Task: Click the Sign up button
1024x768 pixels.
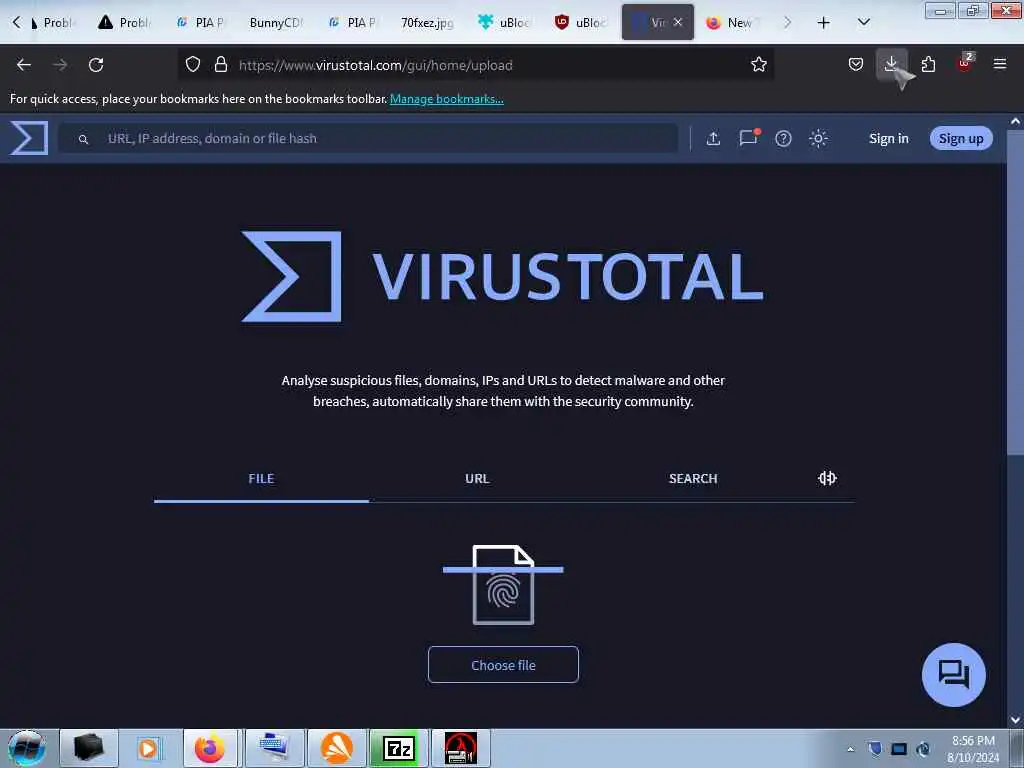Action: 961,138
